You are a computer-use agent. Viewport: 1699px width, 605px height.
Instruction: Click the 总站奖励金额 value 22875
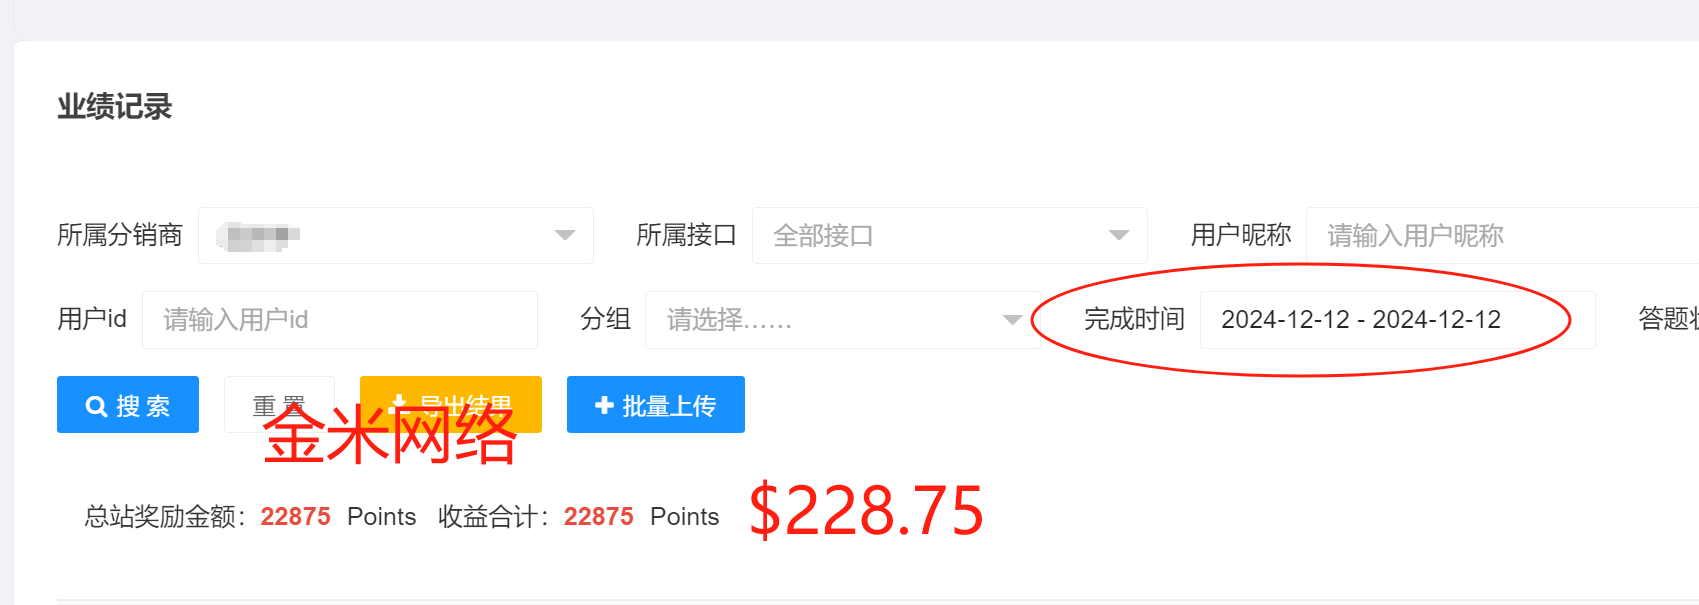click(296, 516)
